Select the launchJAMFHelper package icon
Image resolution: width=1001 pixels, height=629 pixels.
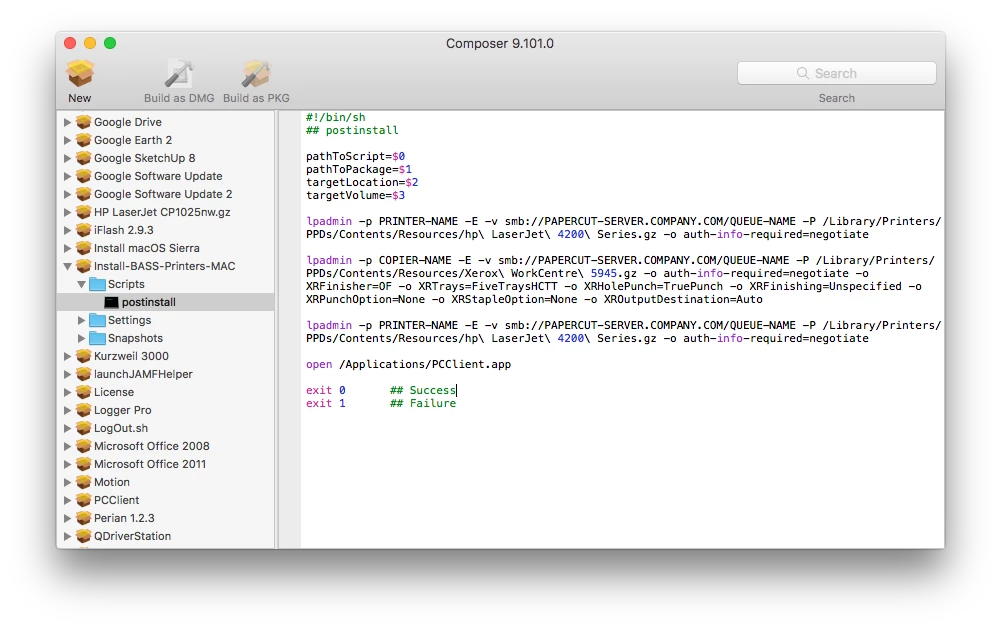pos(84,374)
